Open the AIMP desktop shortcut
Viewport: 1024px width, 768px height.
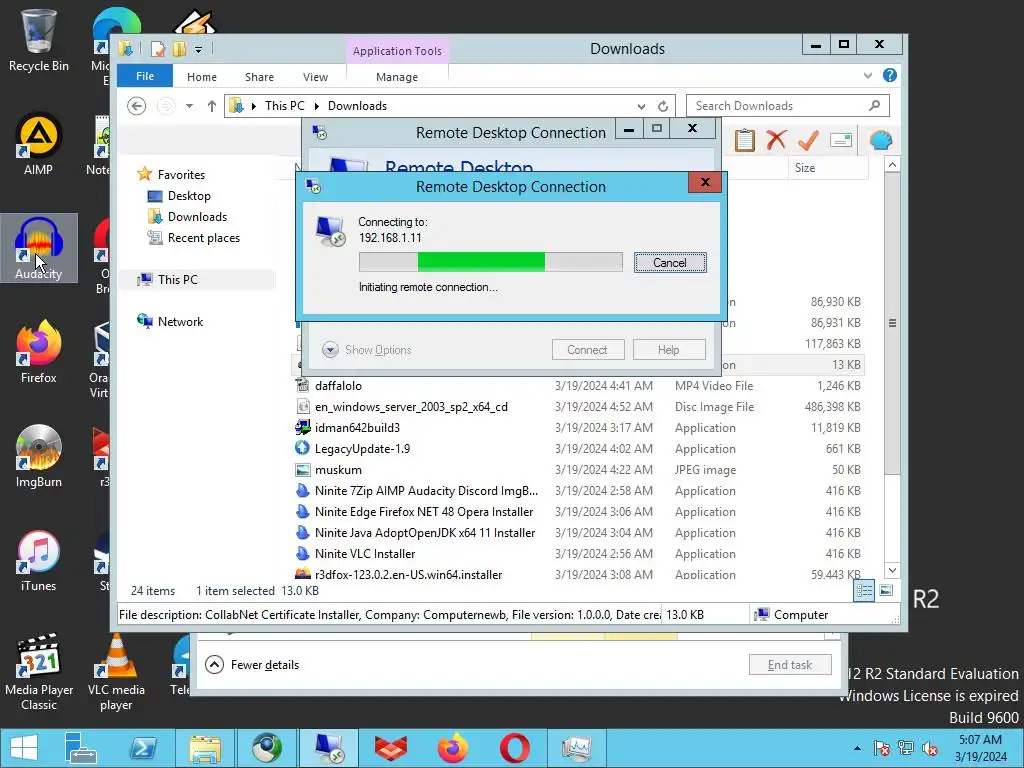point(39,144)
